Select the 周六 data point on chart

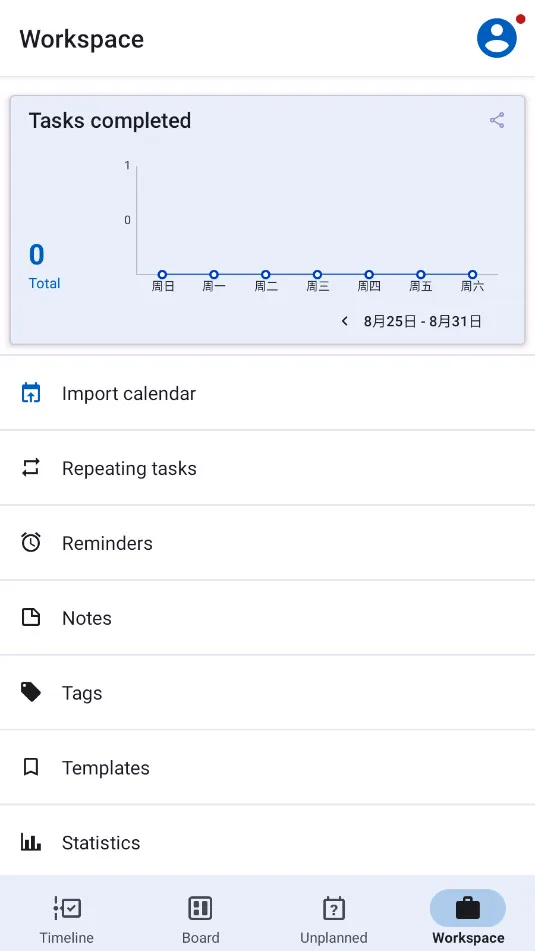(473, 275)
